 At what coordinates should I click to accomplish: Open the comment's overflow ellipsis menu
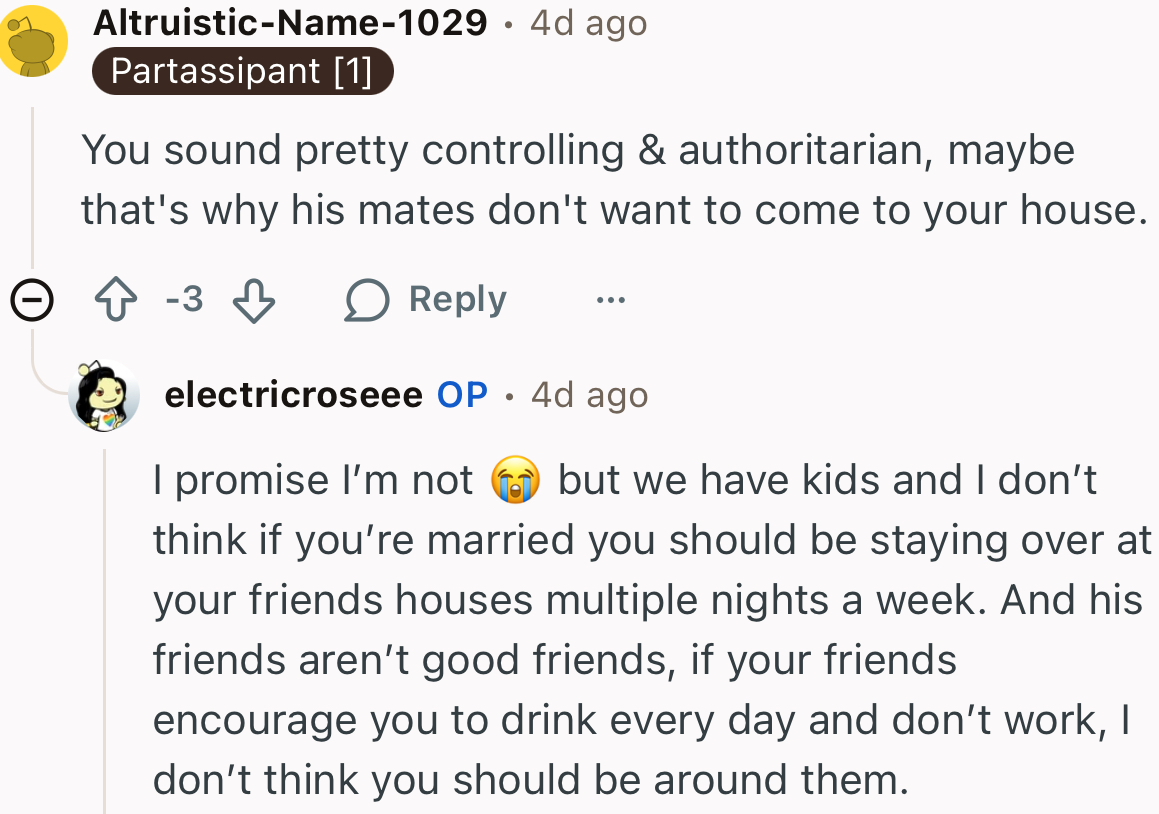pyautogui.click(x=610, y=298)
